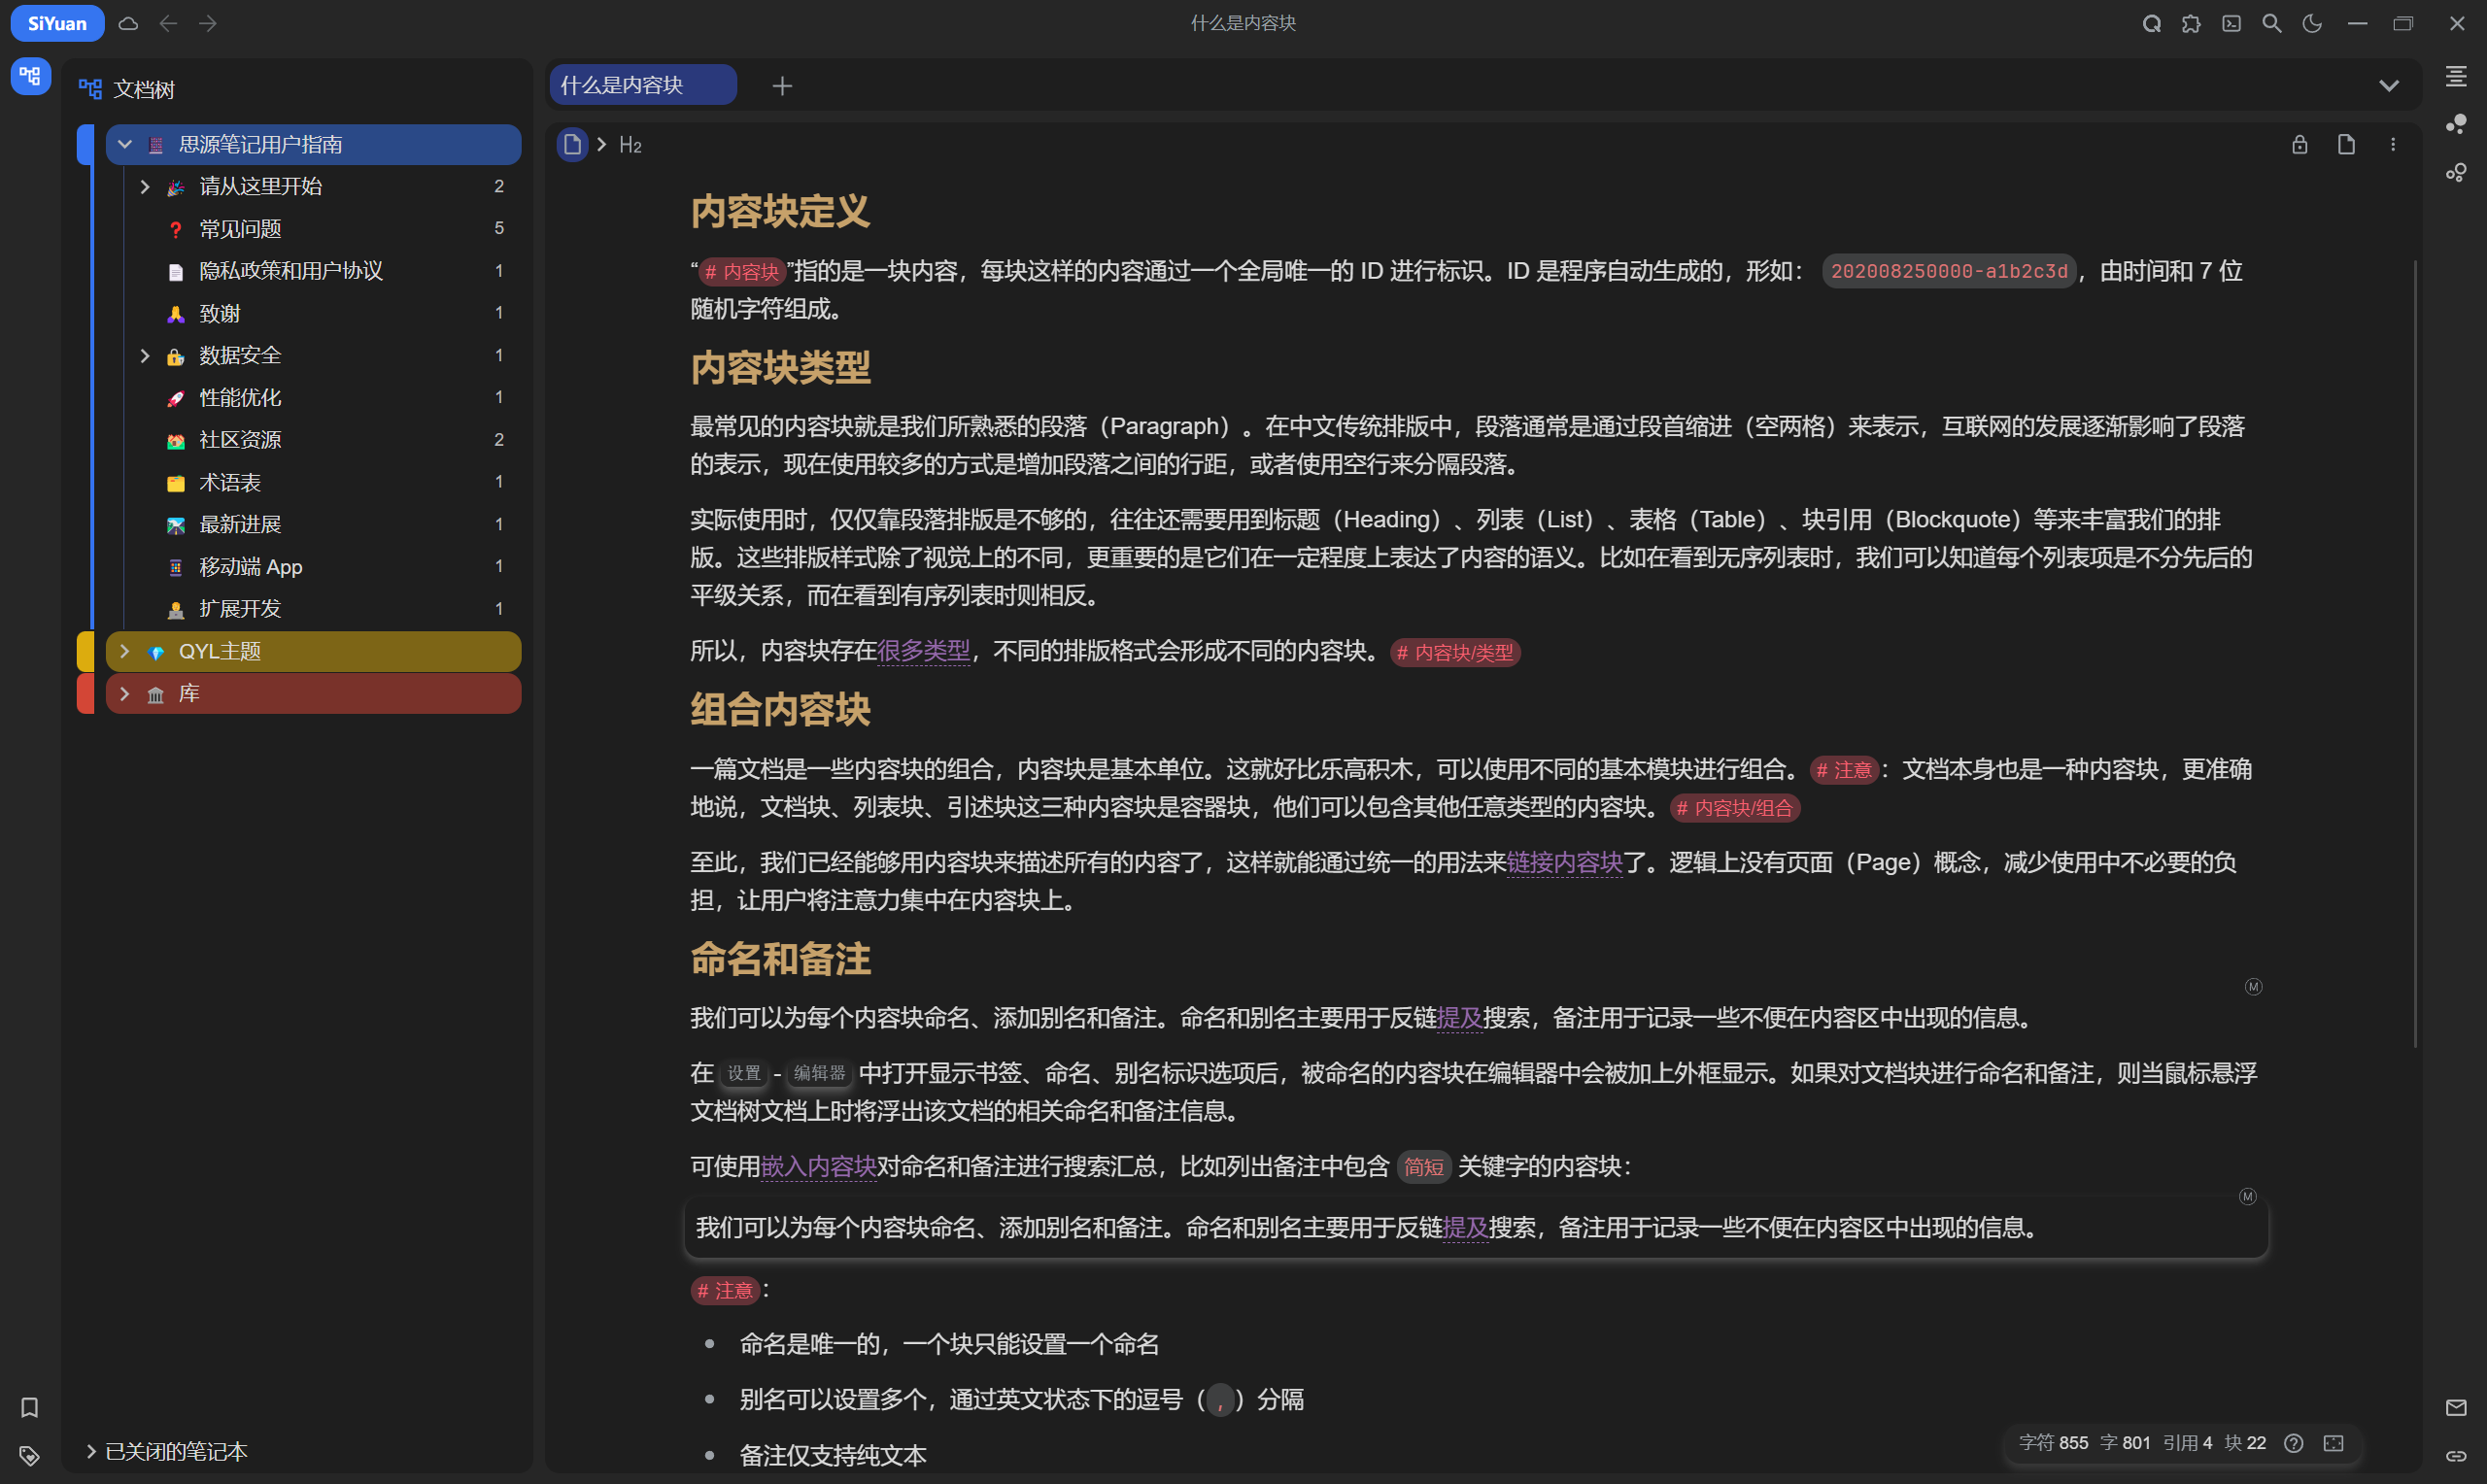
Task: Collapse the 思源笔记用户指南 notebook
Action: click(124, 144)
